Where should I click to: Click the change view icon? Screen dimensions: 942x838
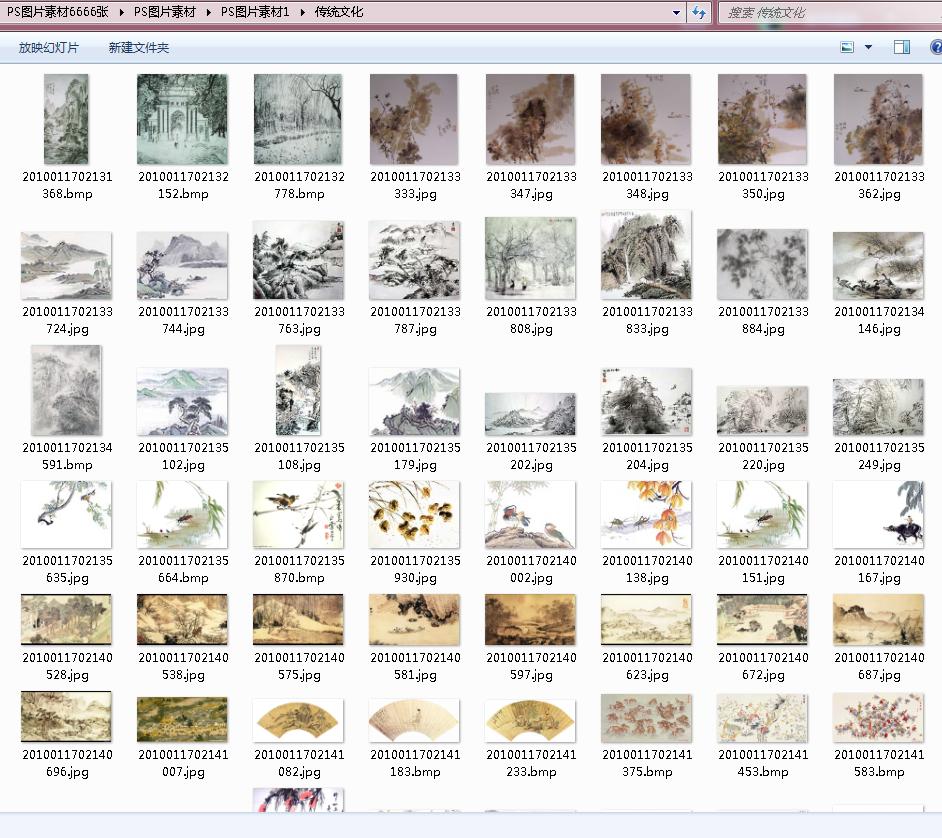pos(847,47)
